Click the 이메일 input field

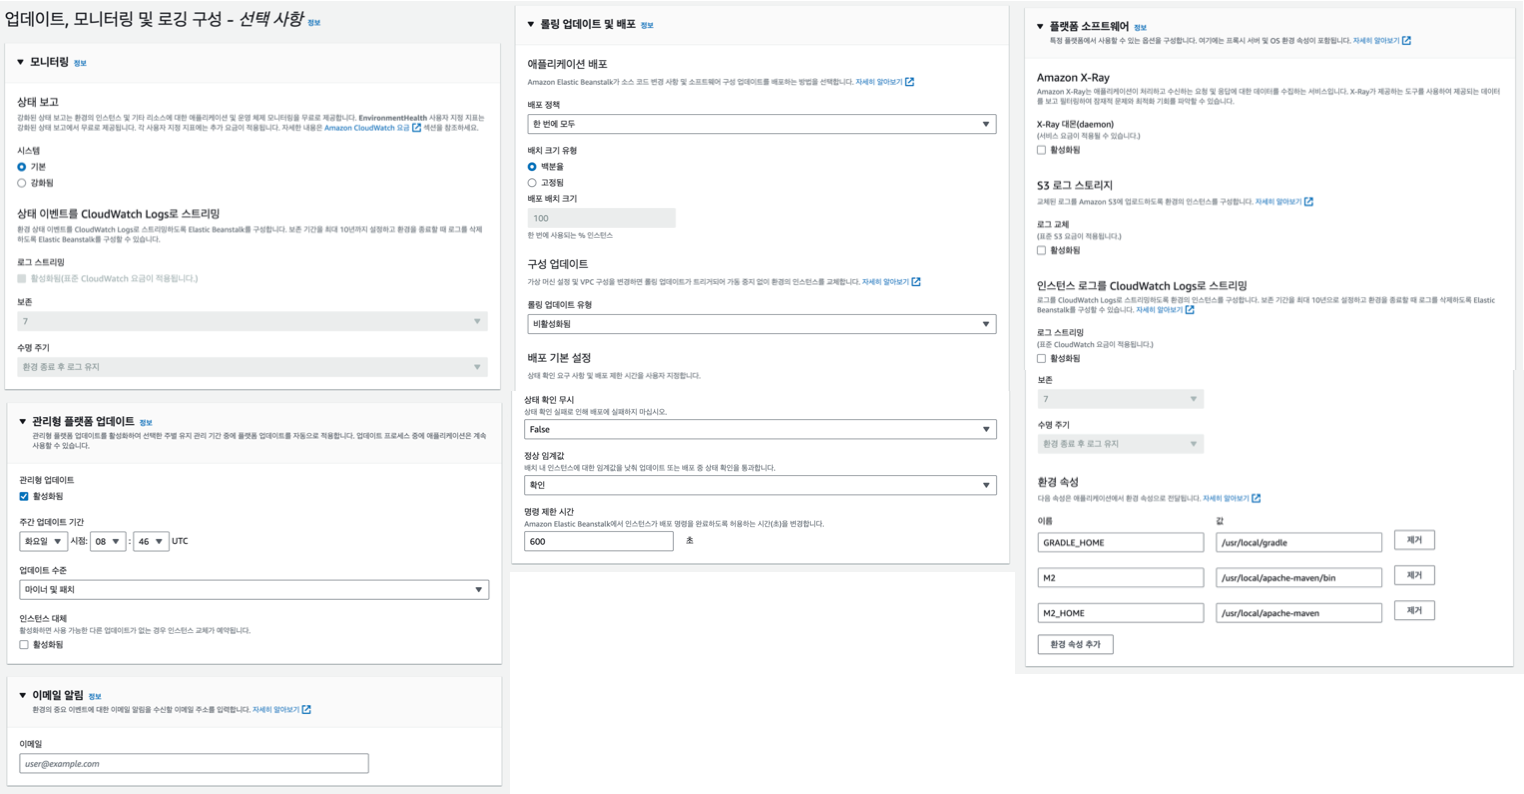tap(194, 763)
